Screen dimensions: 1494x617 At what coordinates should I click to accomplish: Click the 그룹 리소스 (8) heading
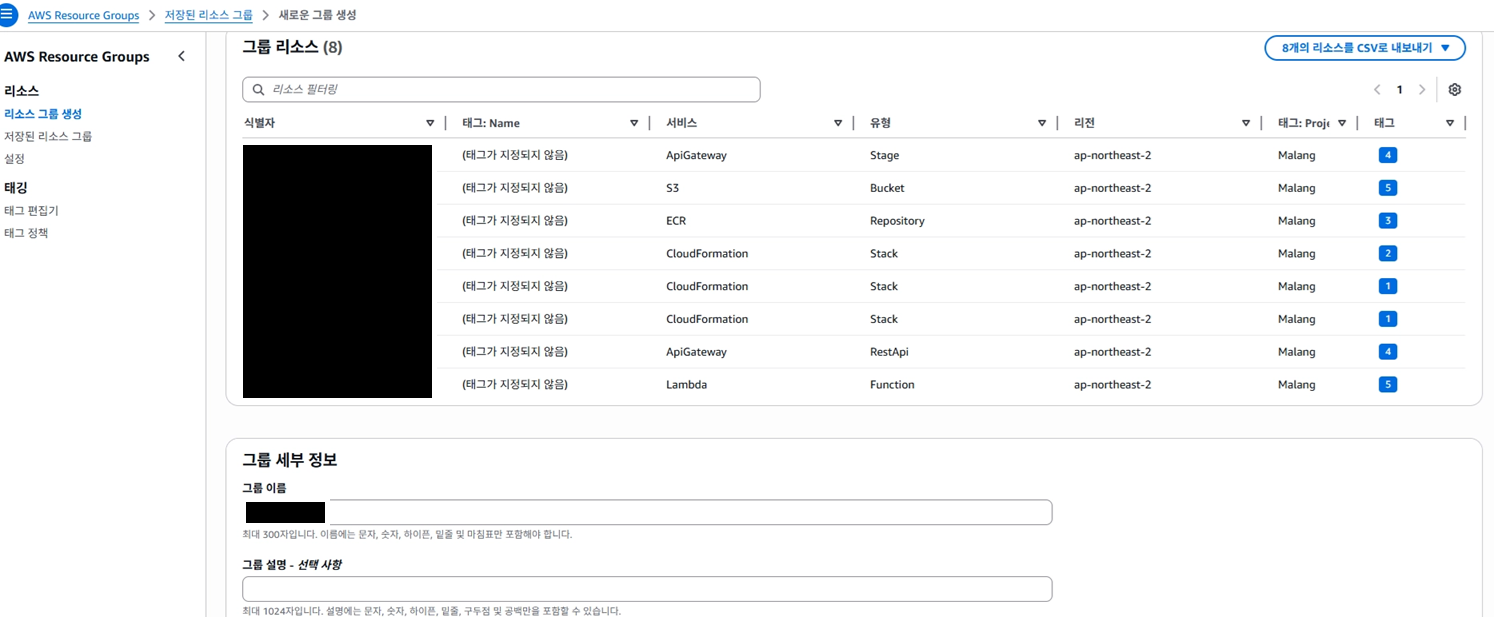292,47
